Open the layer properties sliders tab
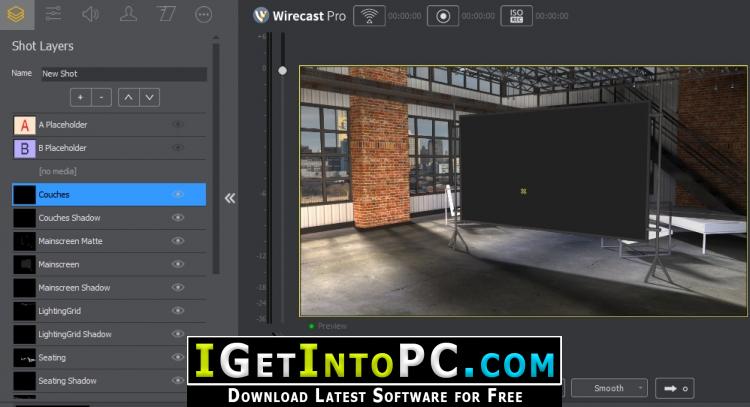 point(53,14)
